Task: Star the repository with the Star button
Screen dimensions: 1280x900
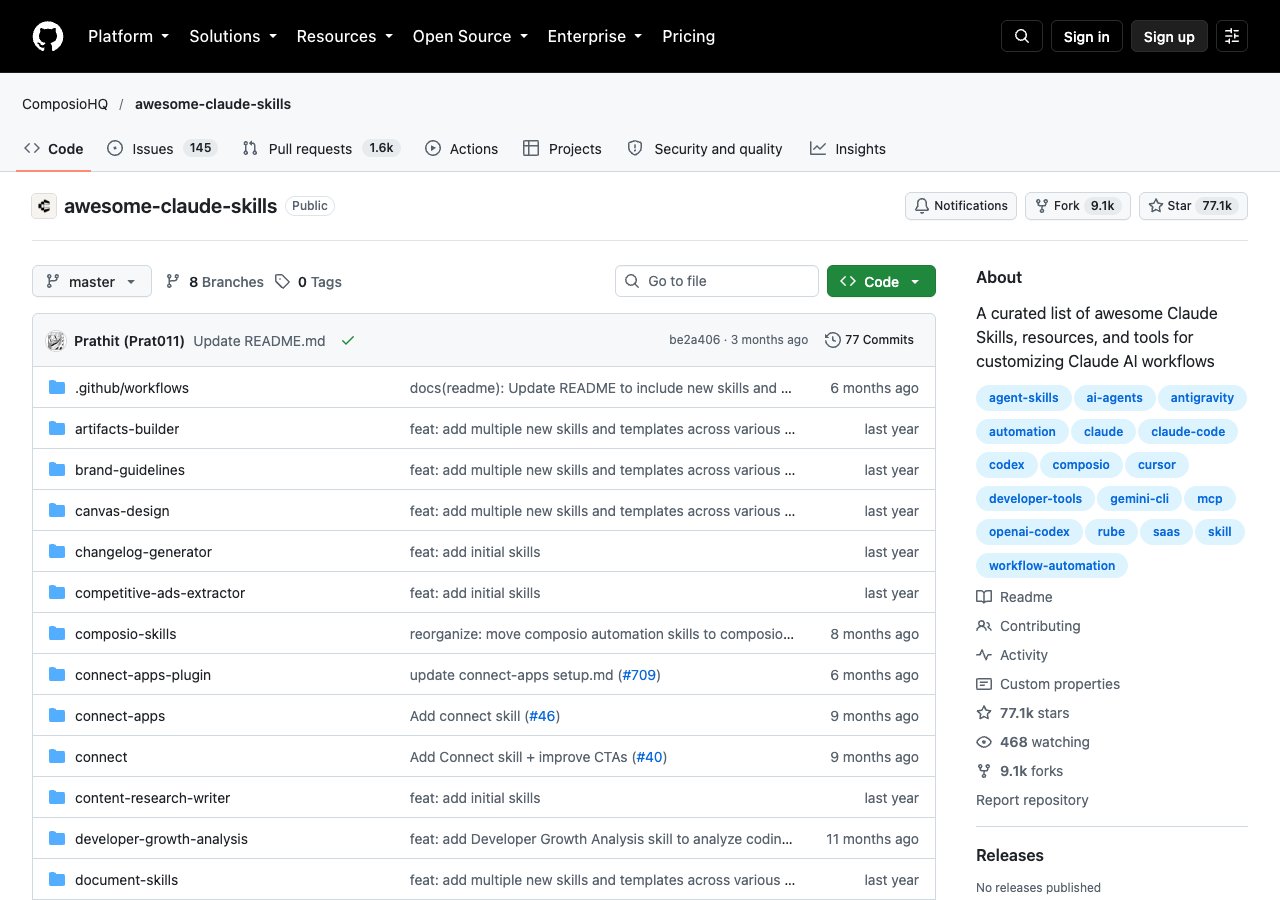Action: [1193, 206]
